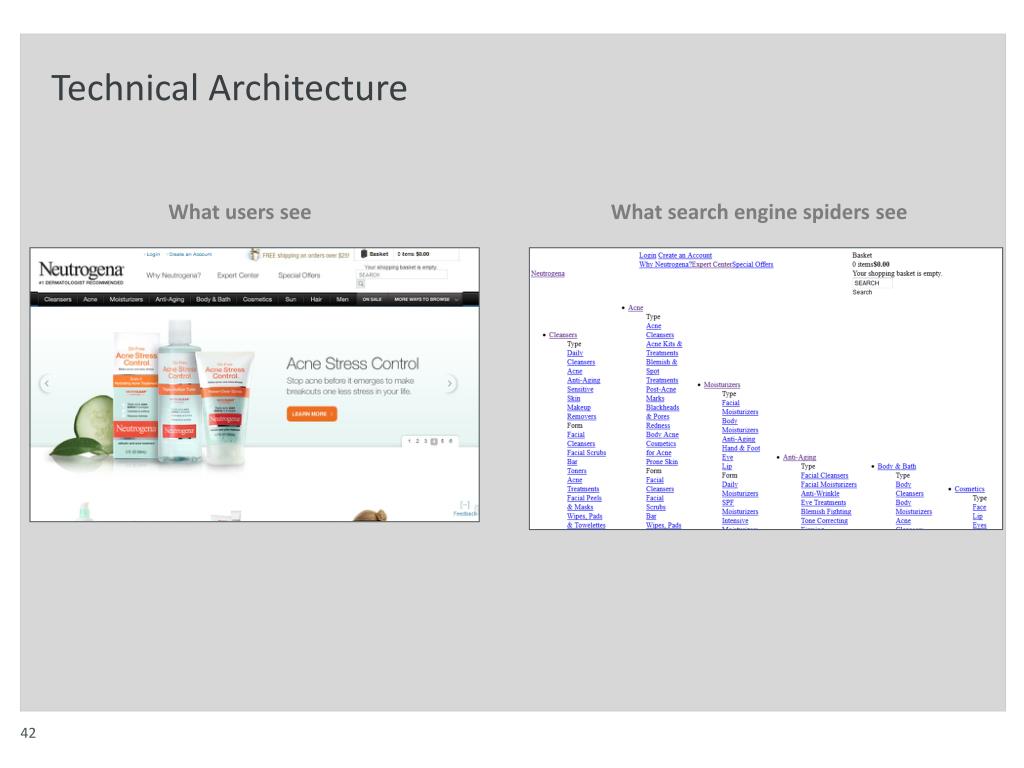Screen dimensions: 1024x768
Task: Click the Redness link
Action: tap(658, 426)
